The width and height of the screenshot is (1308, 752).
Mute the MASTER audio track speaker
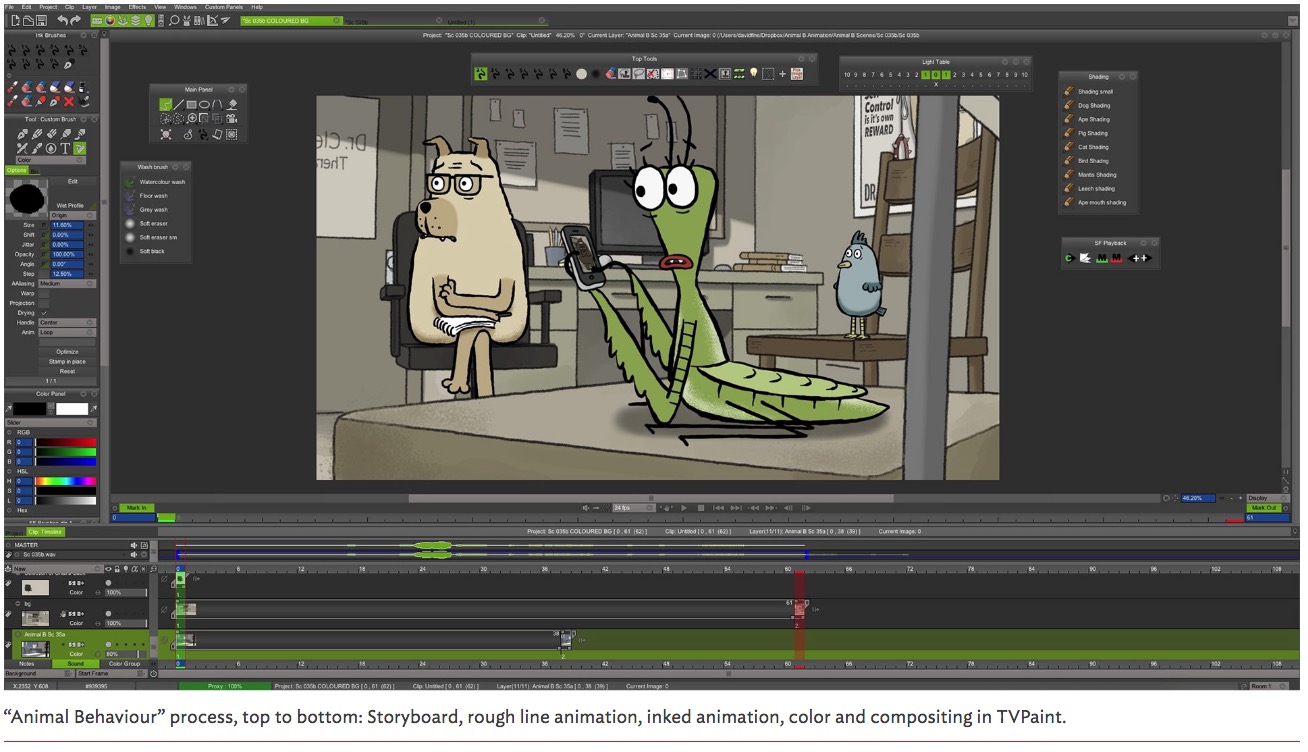point(134,545)
